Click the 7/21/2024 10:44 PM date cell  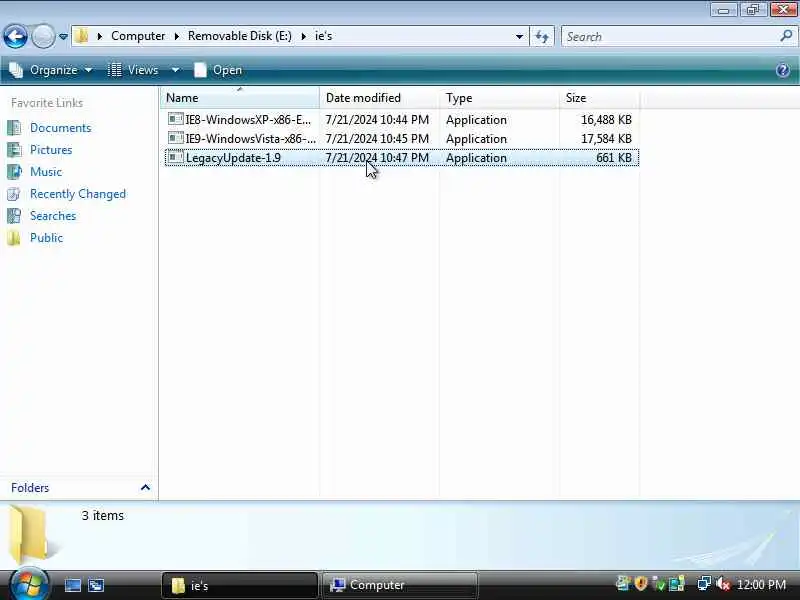pos(377,119)
